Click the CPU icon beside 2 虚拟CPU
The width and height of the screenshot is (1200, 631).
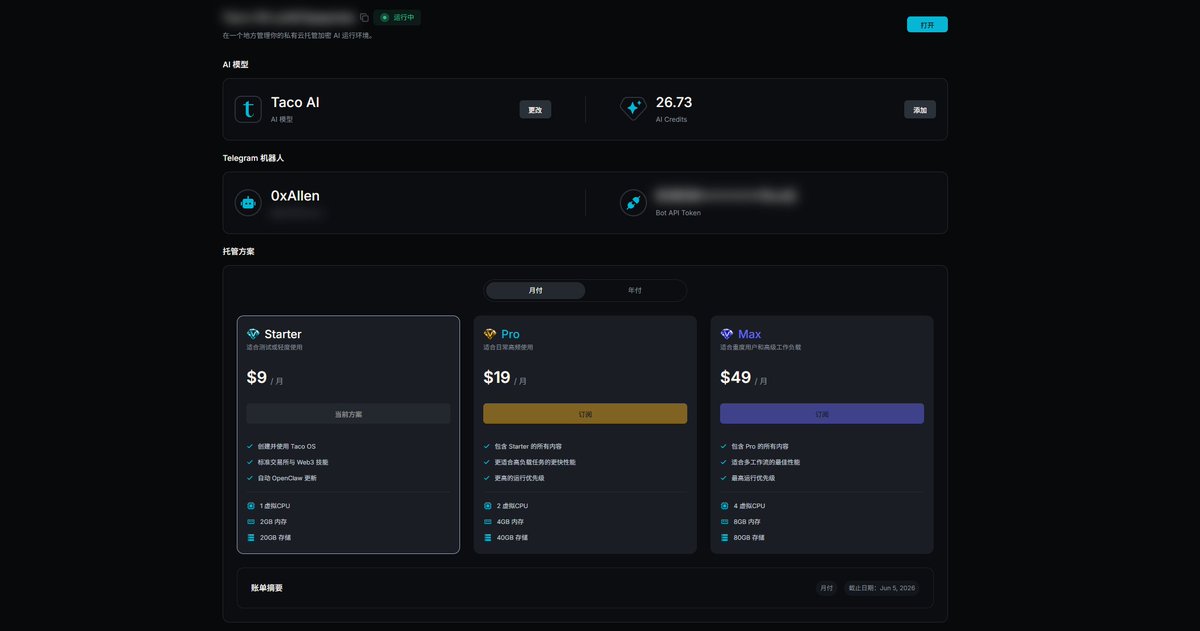(x=487, y=506)
